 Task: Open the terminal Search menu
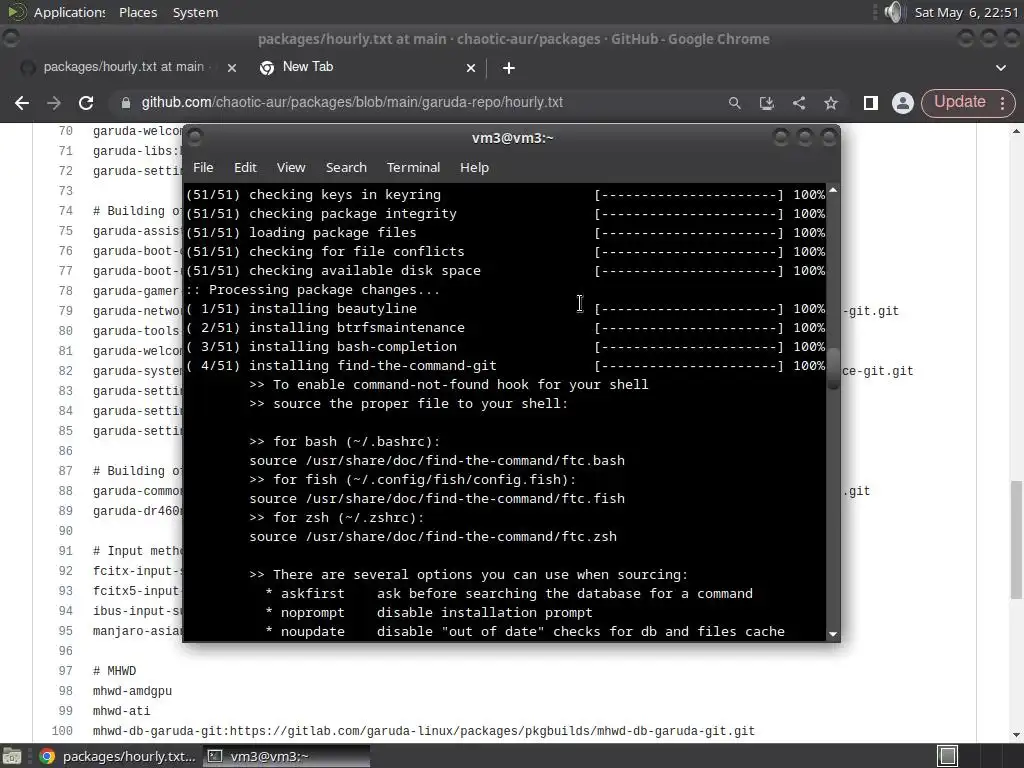pyautogui.click(x=346, y=168)
